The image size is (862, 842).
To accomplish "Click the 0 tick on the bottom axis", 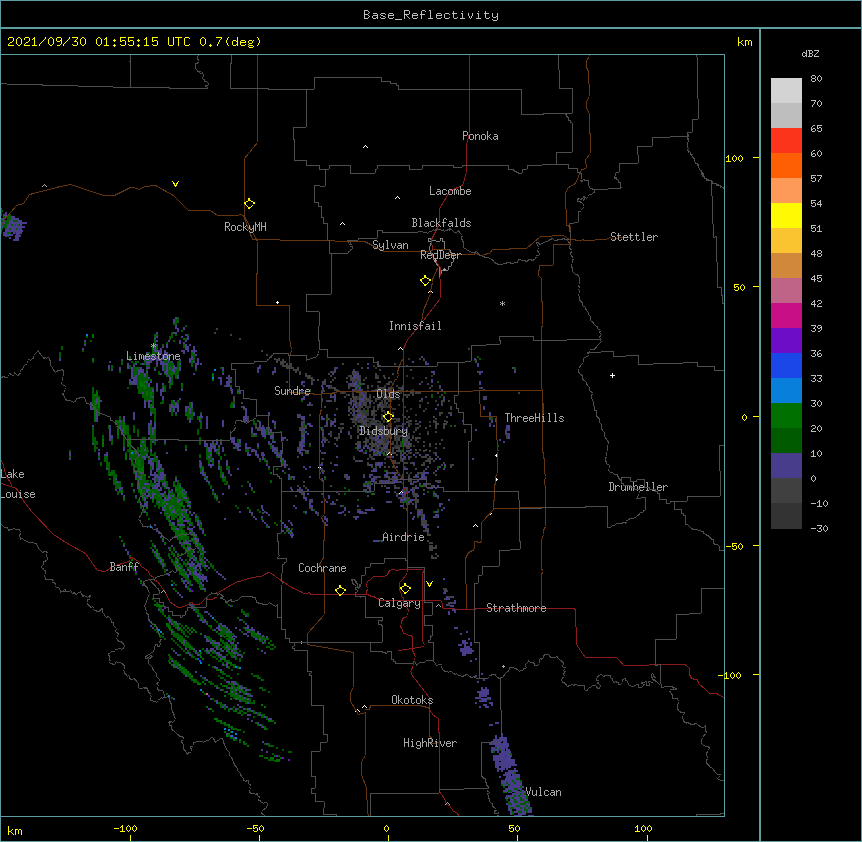I will pyautogui.click(x=386, y=828).
